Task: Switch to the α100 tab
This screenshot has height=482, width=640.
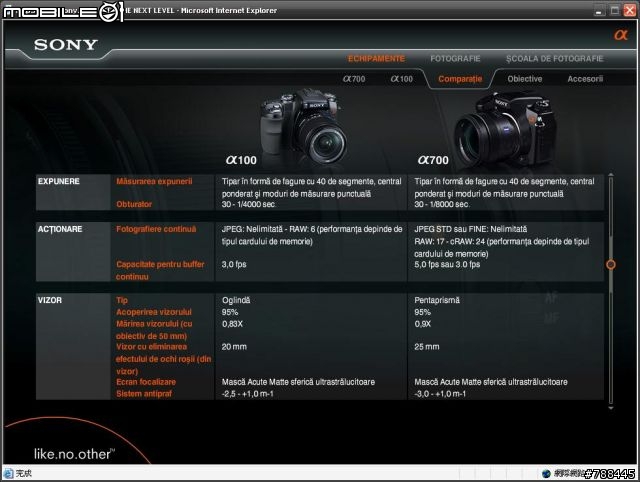Action: pos(402,79)
